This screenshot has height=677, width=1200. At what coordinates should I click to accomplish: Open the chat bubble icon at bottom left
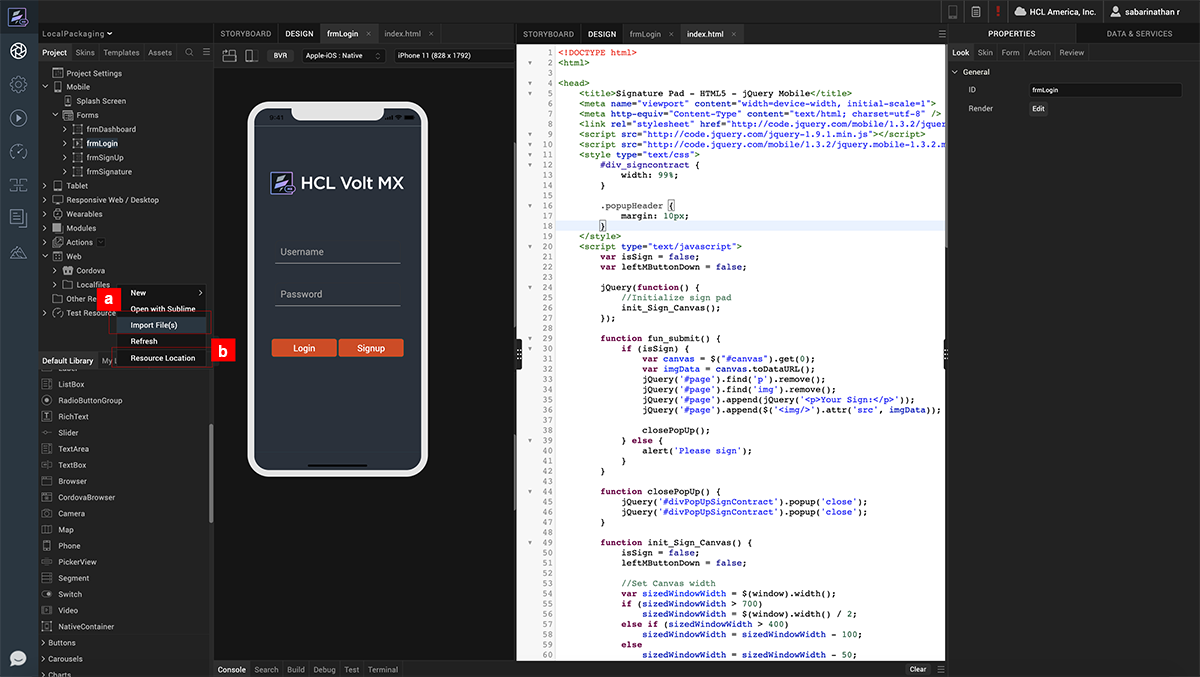tap(18, 658)
